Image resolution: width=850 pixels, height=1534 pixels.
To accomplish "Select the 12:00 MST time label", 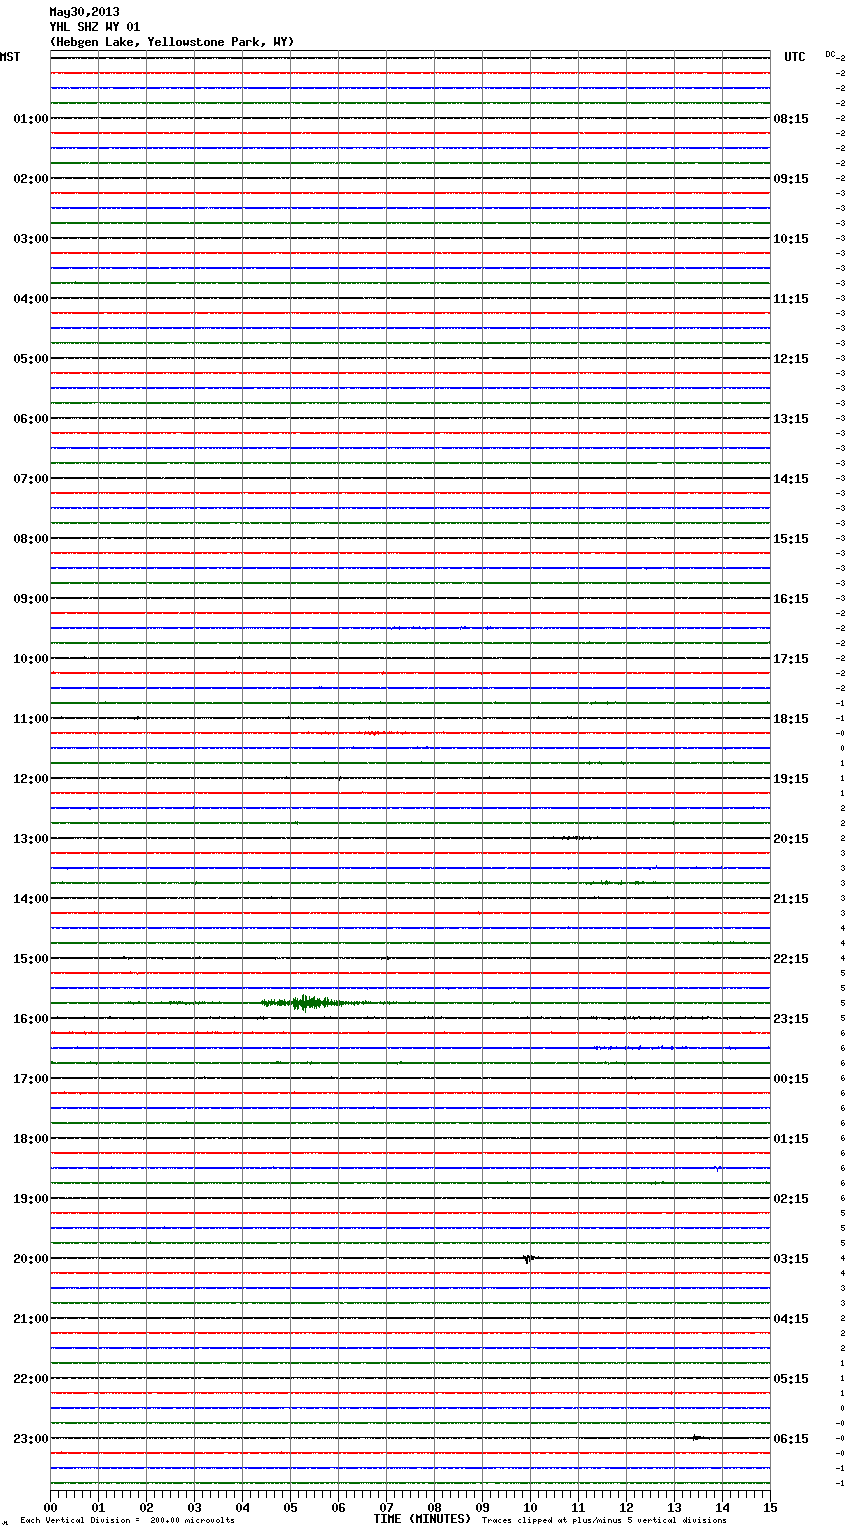I will click(31, 779).
